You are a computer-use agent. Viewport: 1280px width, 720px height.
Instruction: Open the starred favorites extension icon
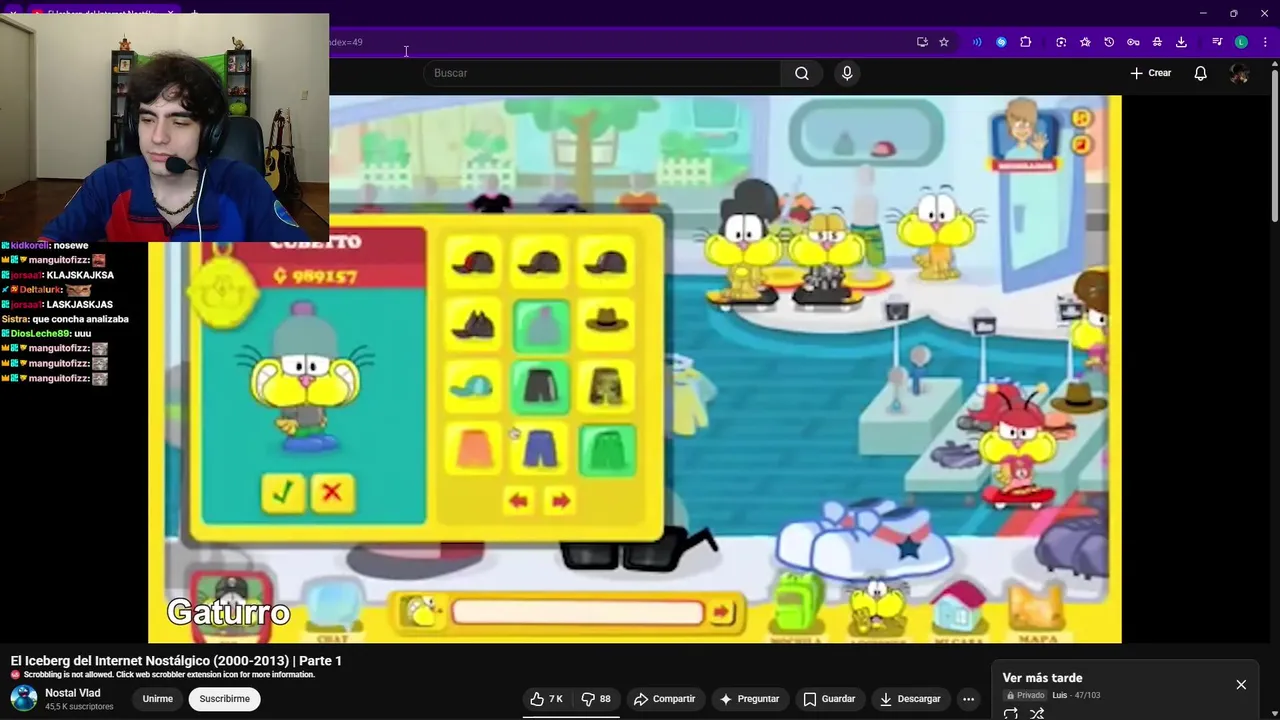pos(1085,42)
